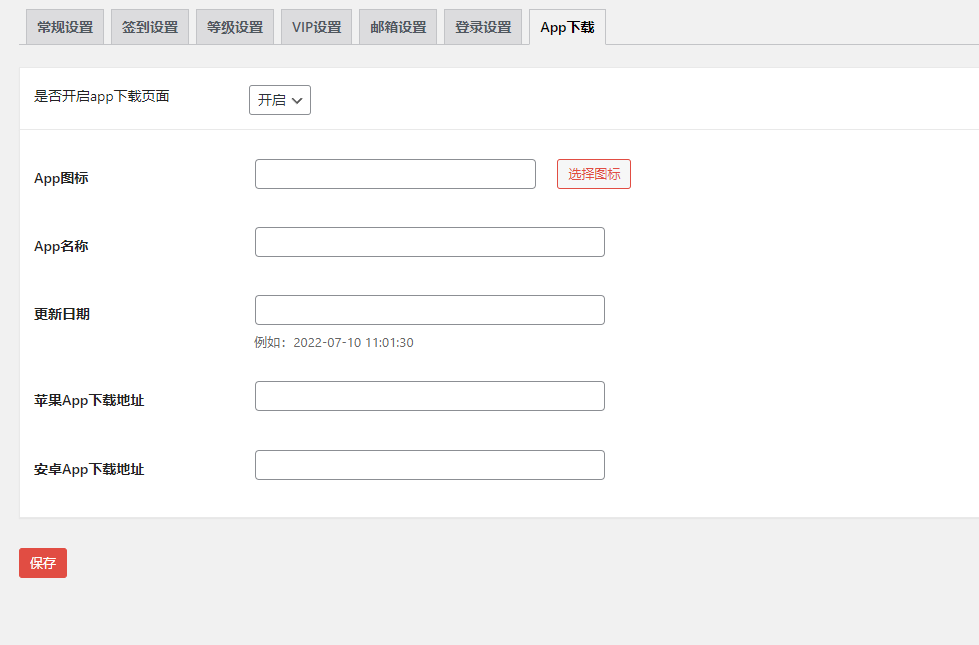
Task: Open the 邮箱设置 tab
Action: click(x=398, y=27)
